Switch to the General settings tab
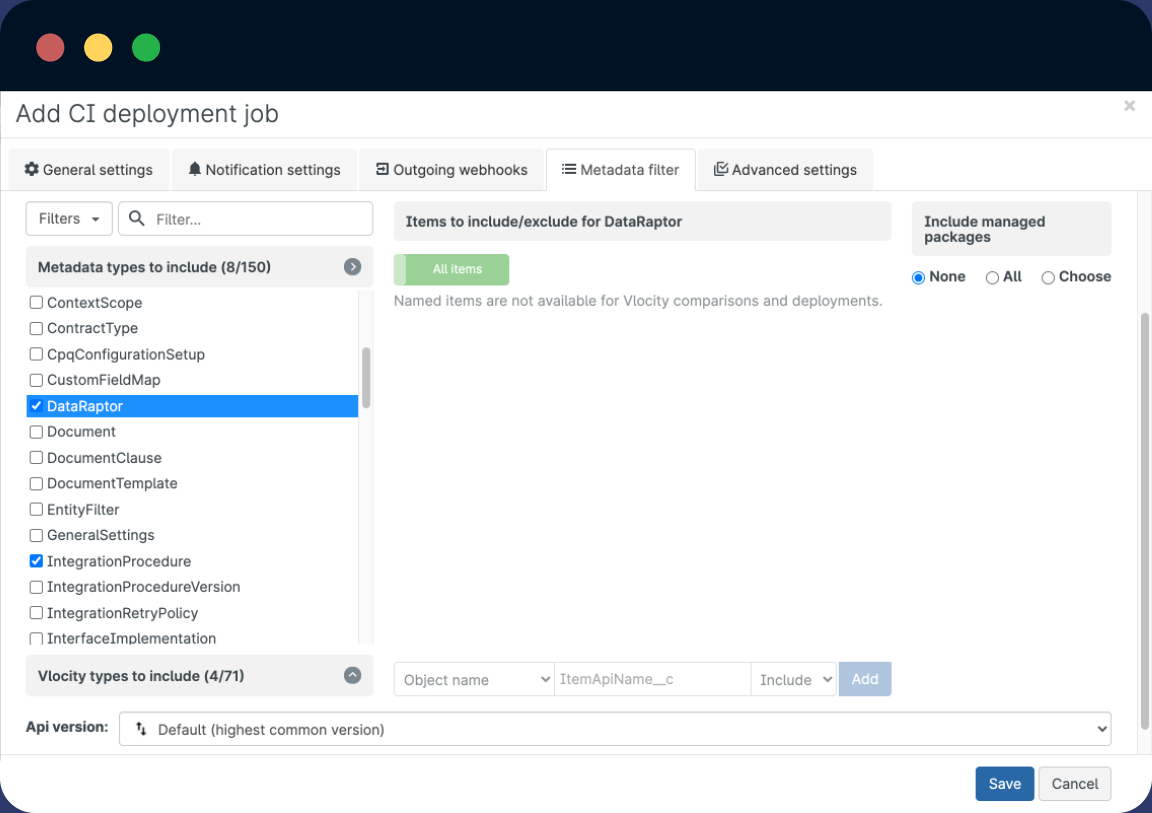The image size is (1152, 813). tap(88, 170)
